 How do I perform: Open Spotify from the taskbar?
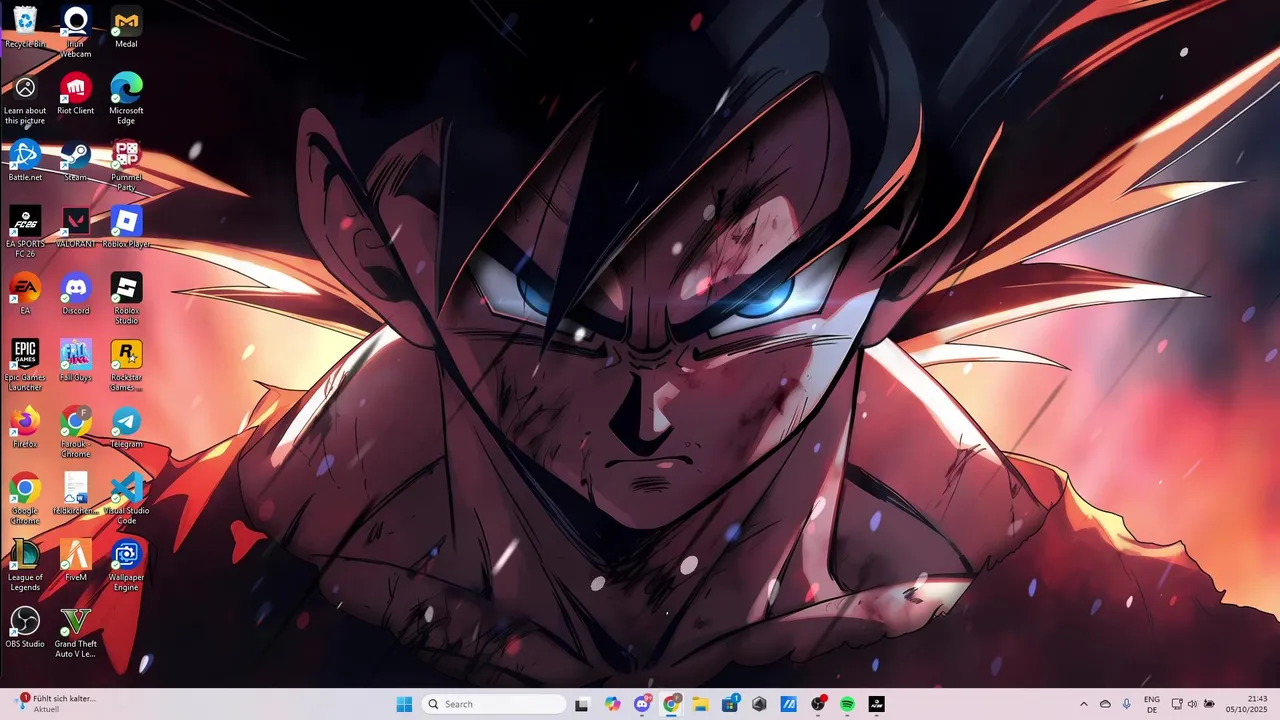pyautogui.click(x=847, y=704)
